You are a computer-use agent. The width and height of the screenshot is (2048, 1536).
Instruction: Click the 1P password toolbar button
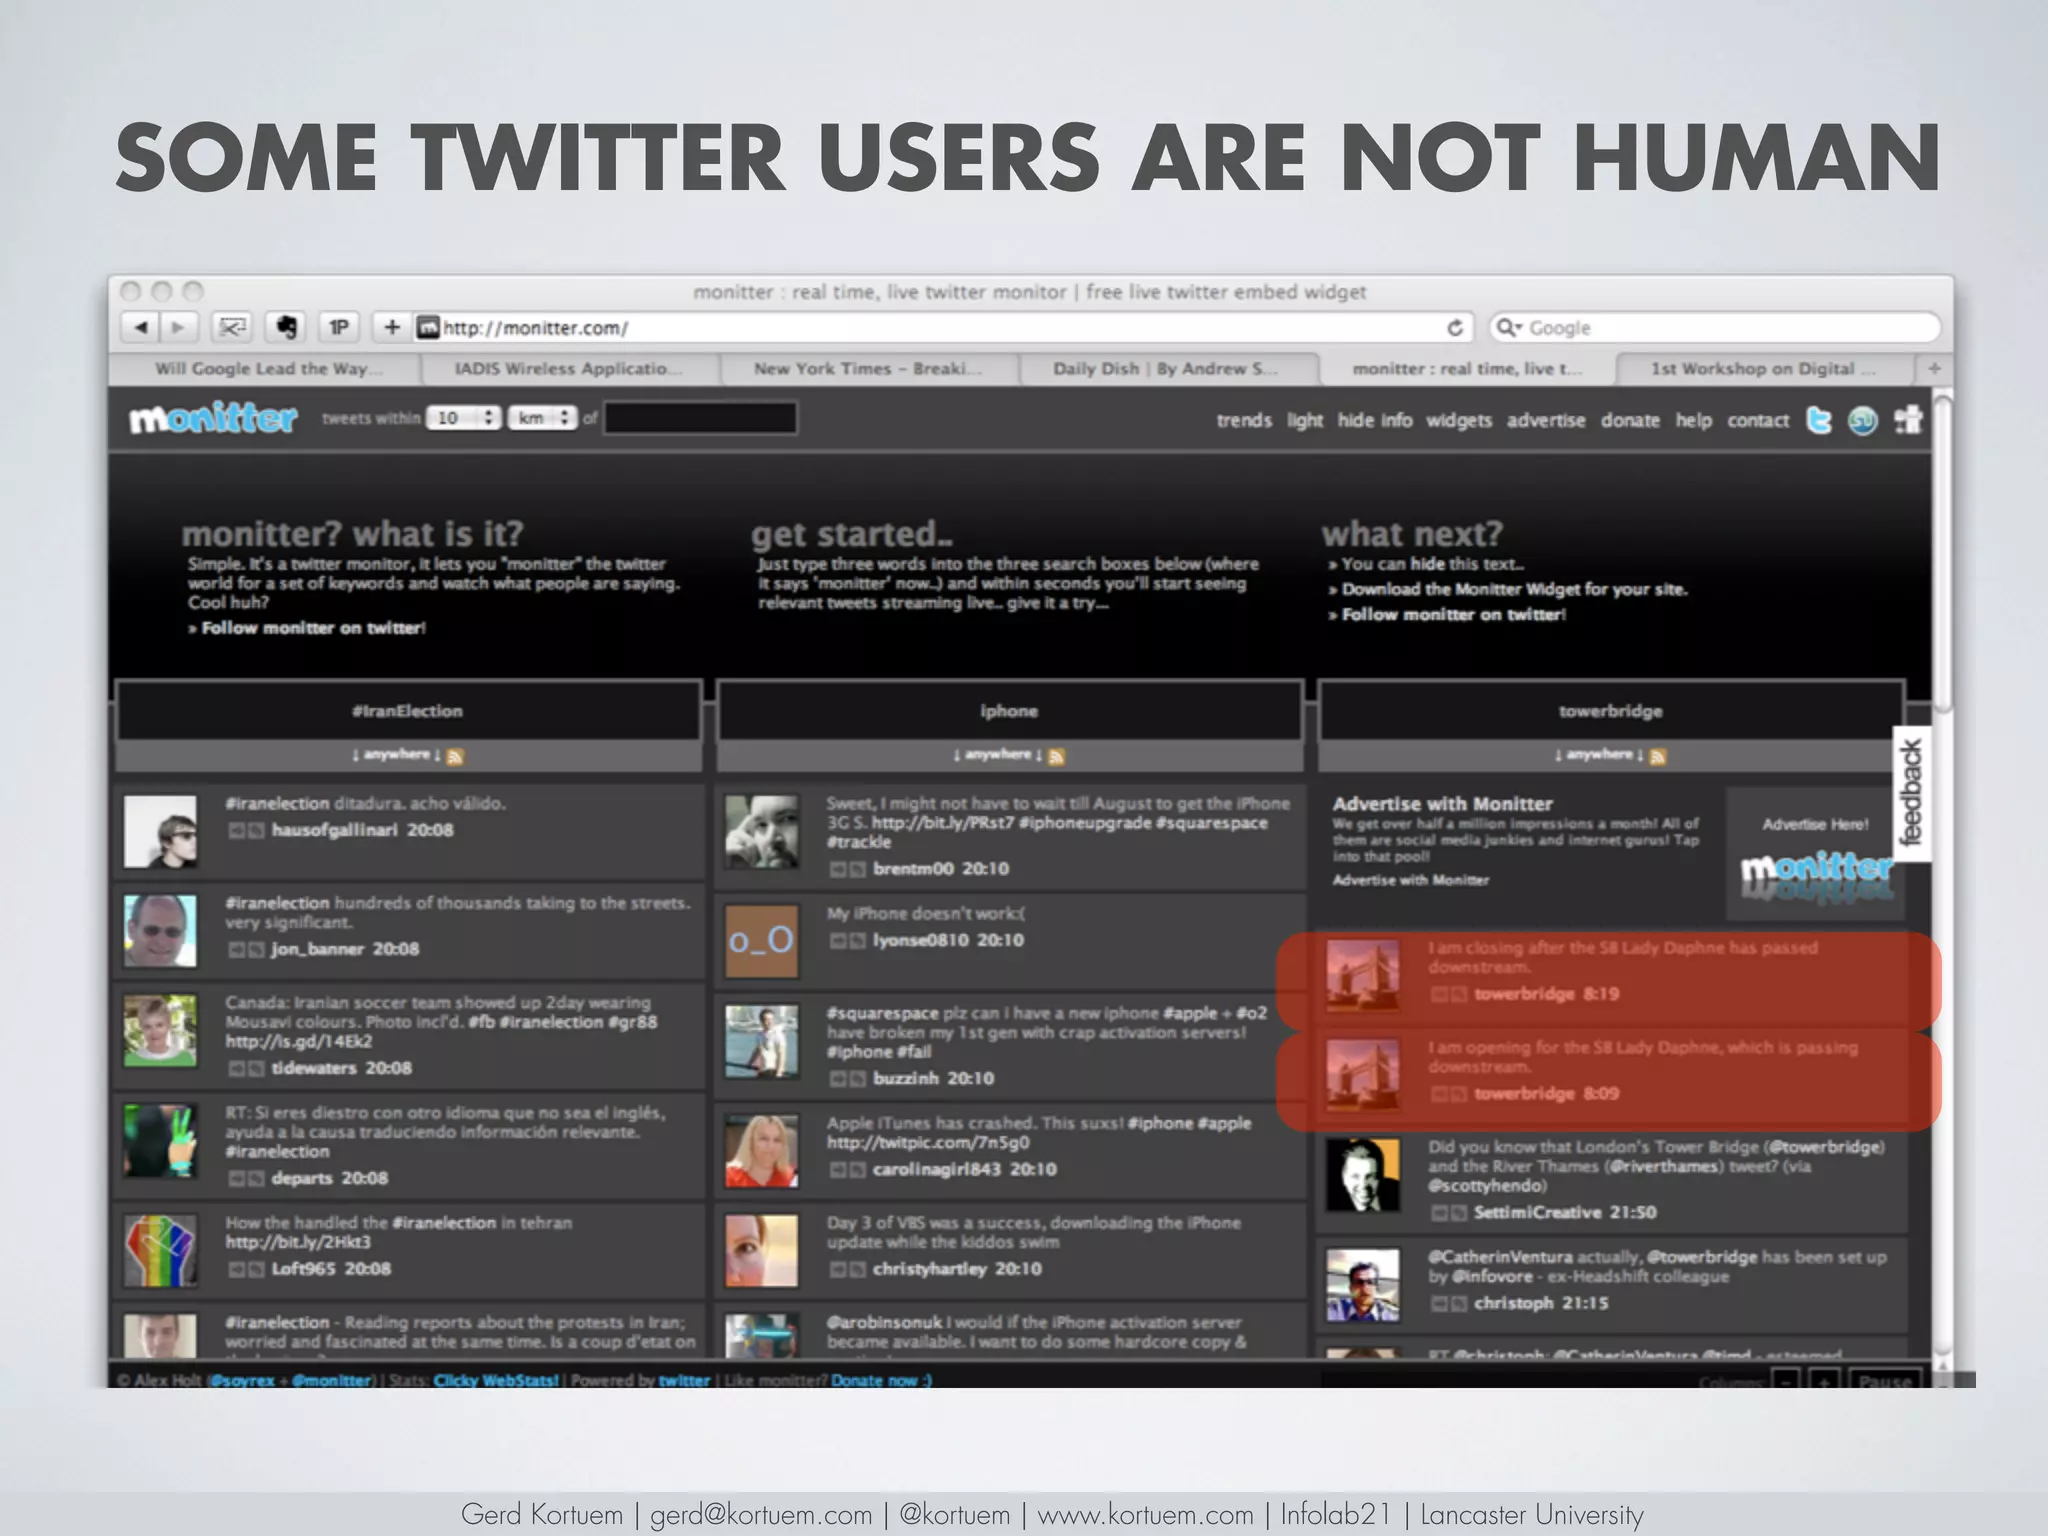tap(339, 327)
